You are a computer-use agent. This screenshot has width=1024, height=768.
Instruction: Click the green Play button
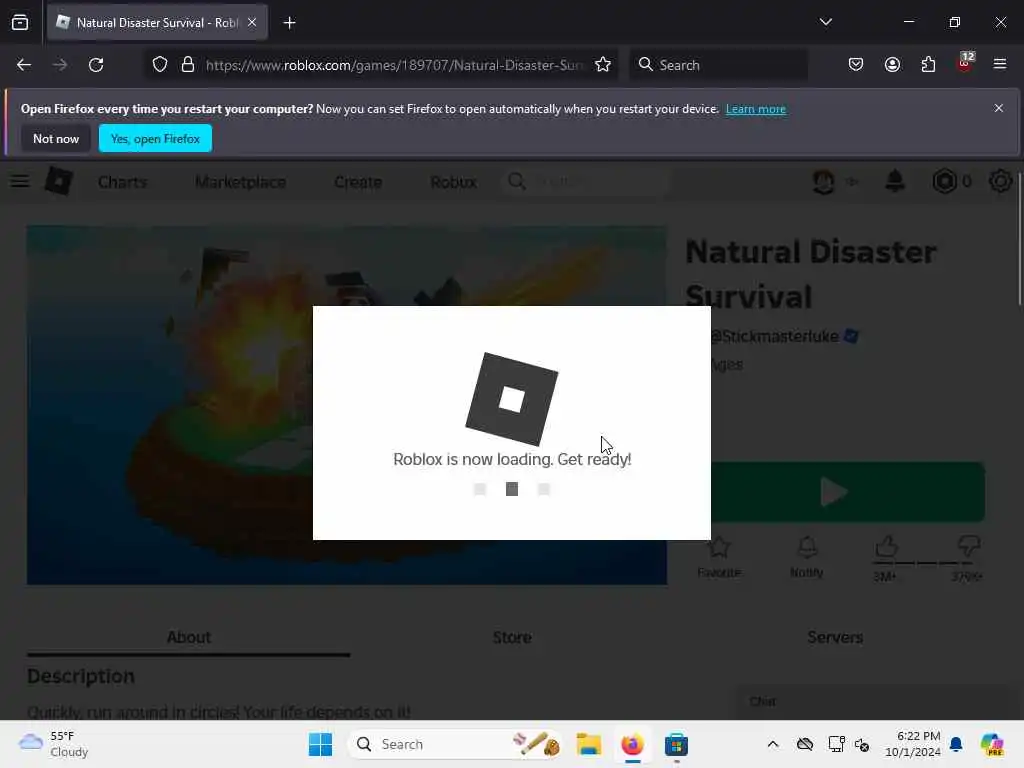coord(848,492)
